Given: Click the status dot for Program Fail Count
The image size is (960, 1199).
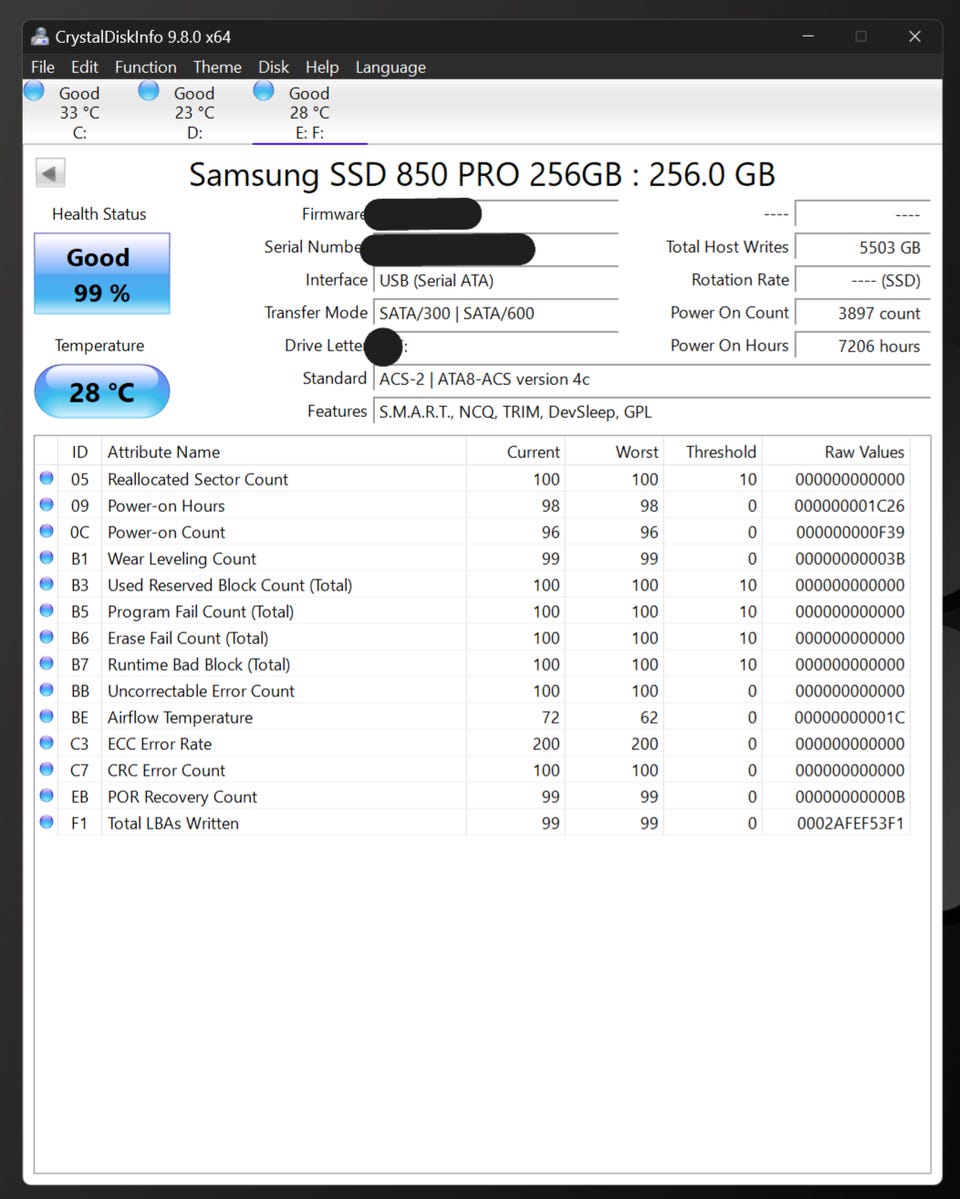Looking at the screenshot, I should click(47, 611).
